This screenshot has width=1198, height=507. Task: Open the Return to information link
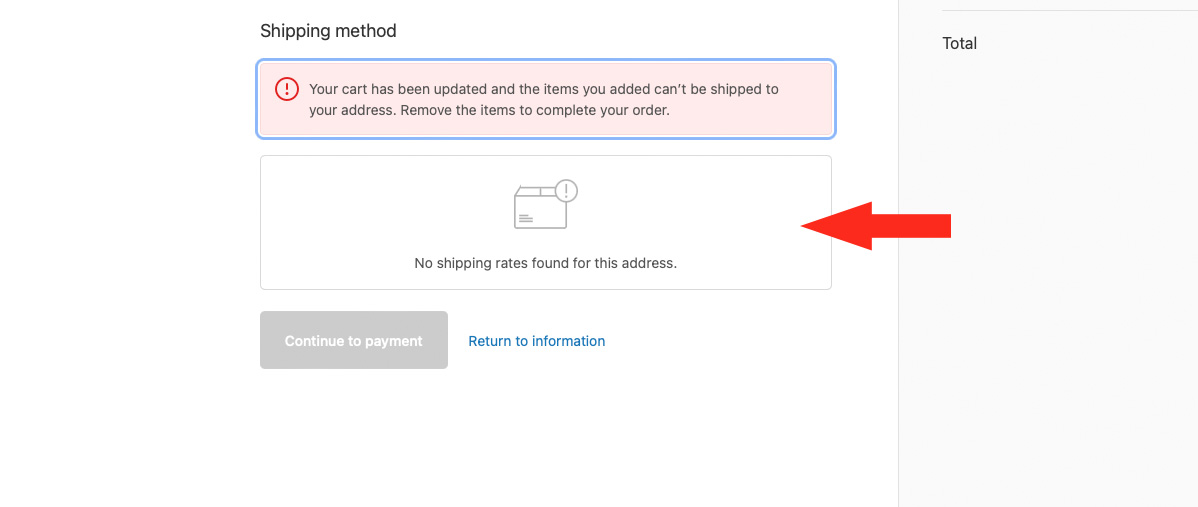[536, 341]
